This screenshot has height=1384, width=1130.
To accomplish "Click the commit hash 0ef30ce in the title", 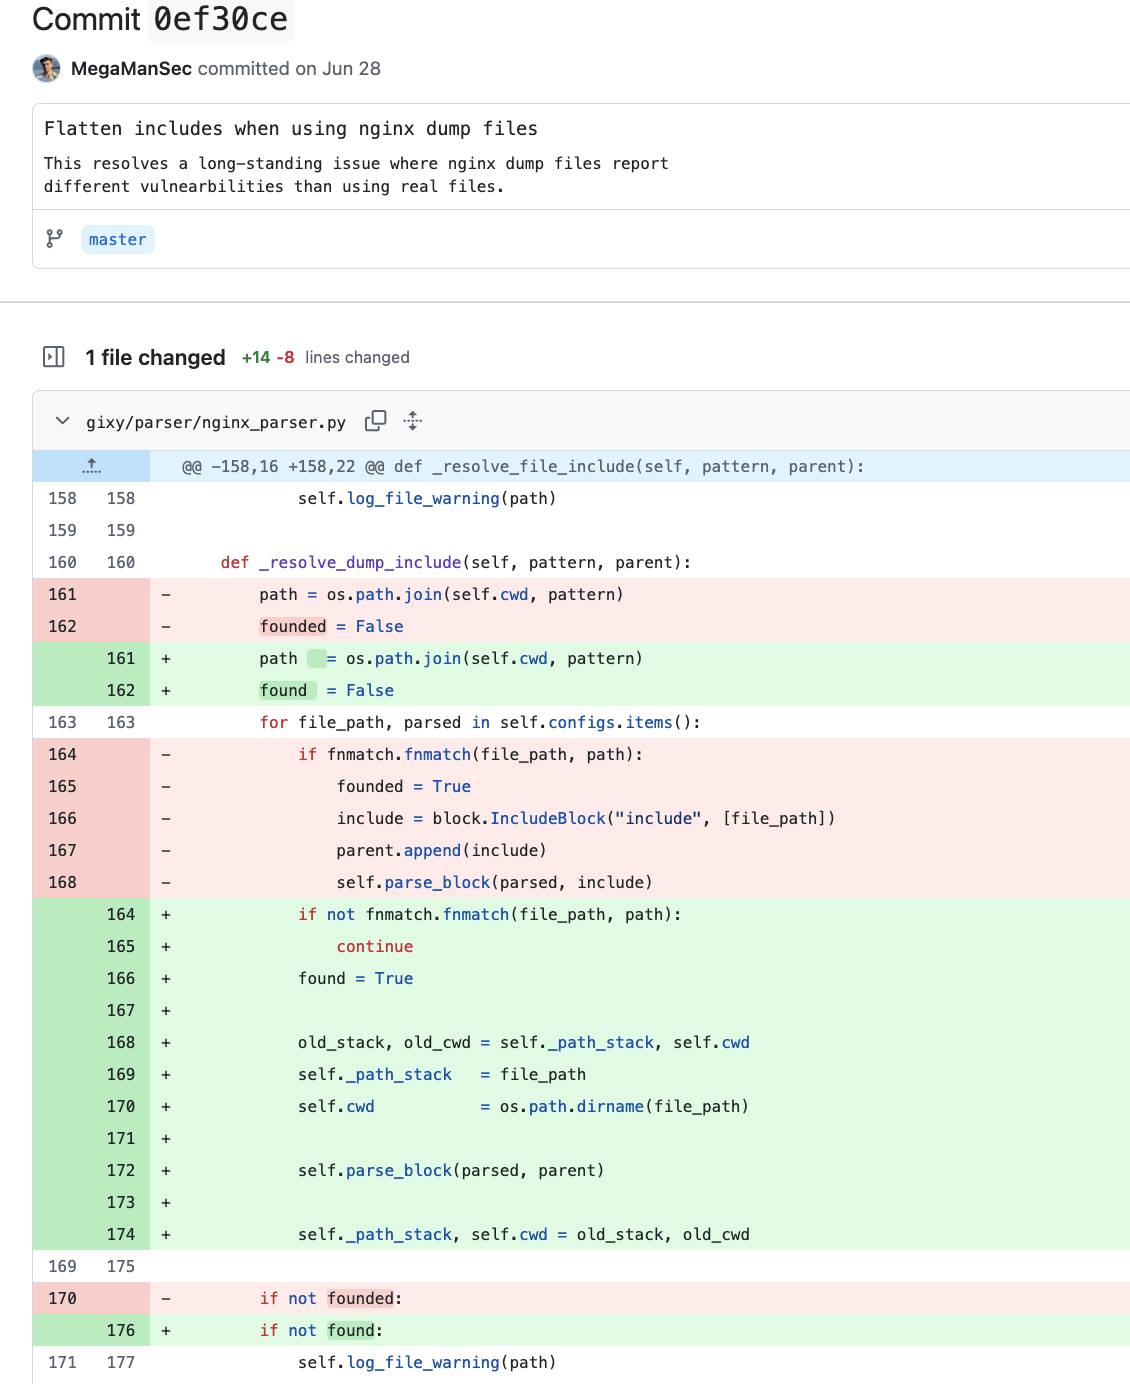I will pos(220,19).
